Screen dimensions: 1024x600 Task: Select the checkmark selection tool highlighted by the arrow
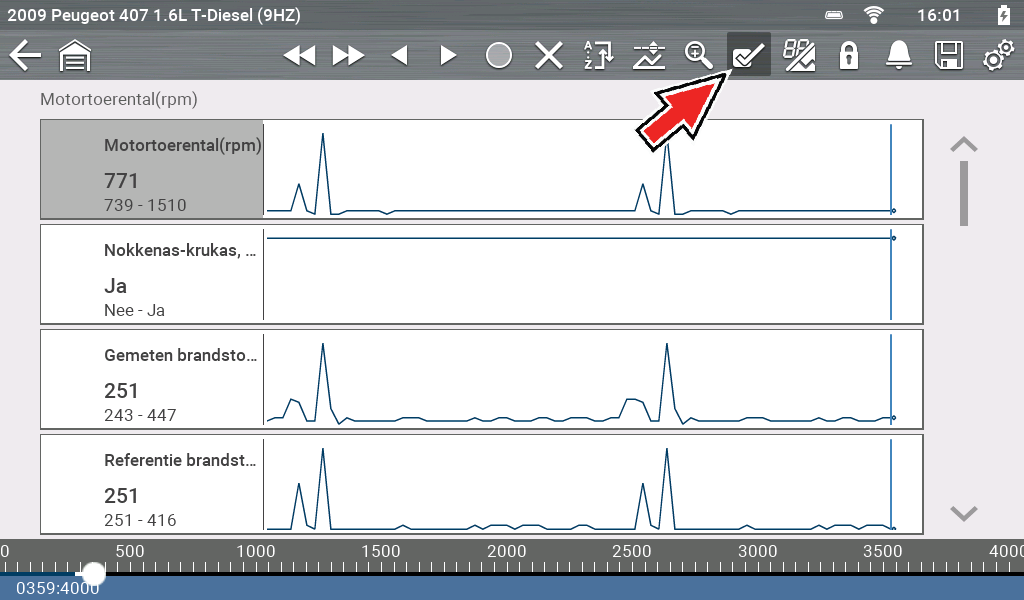click(x=747, y=55)
